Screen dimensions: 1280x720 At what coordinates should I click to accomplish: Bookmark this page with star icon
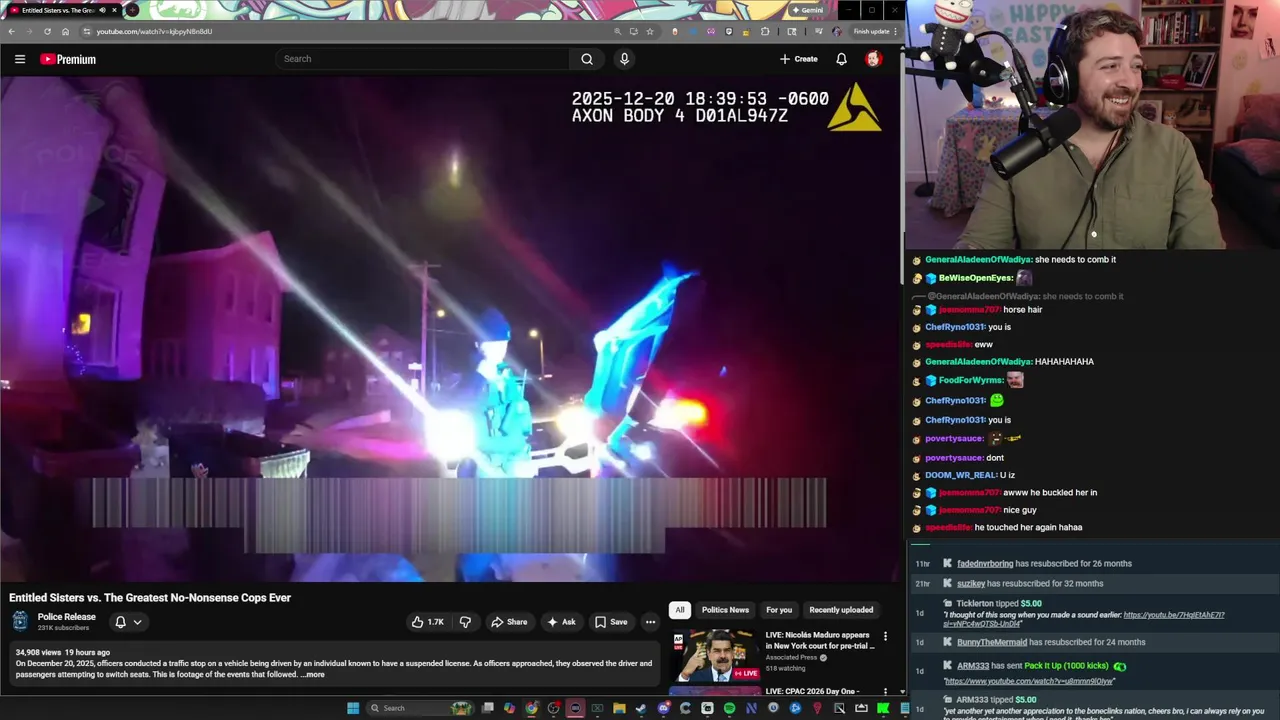(x=650, y=31)
